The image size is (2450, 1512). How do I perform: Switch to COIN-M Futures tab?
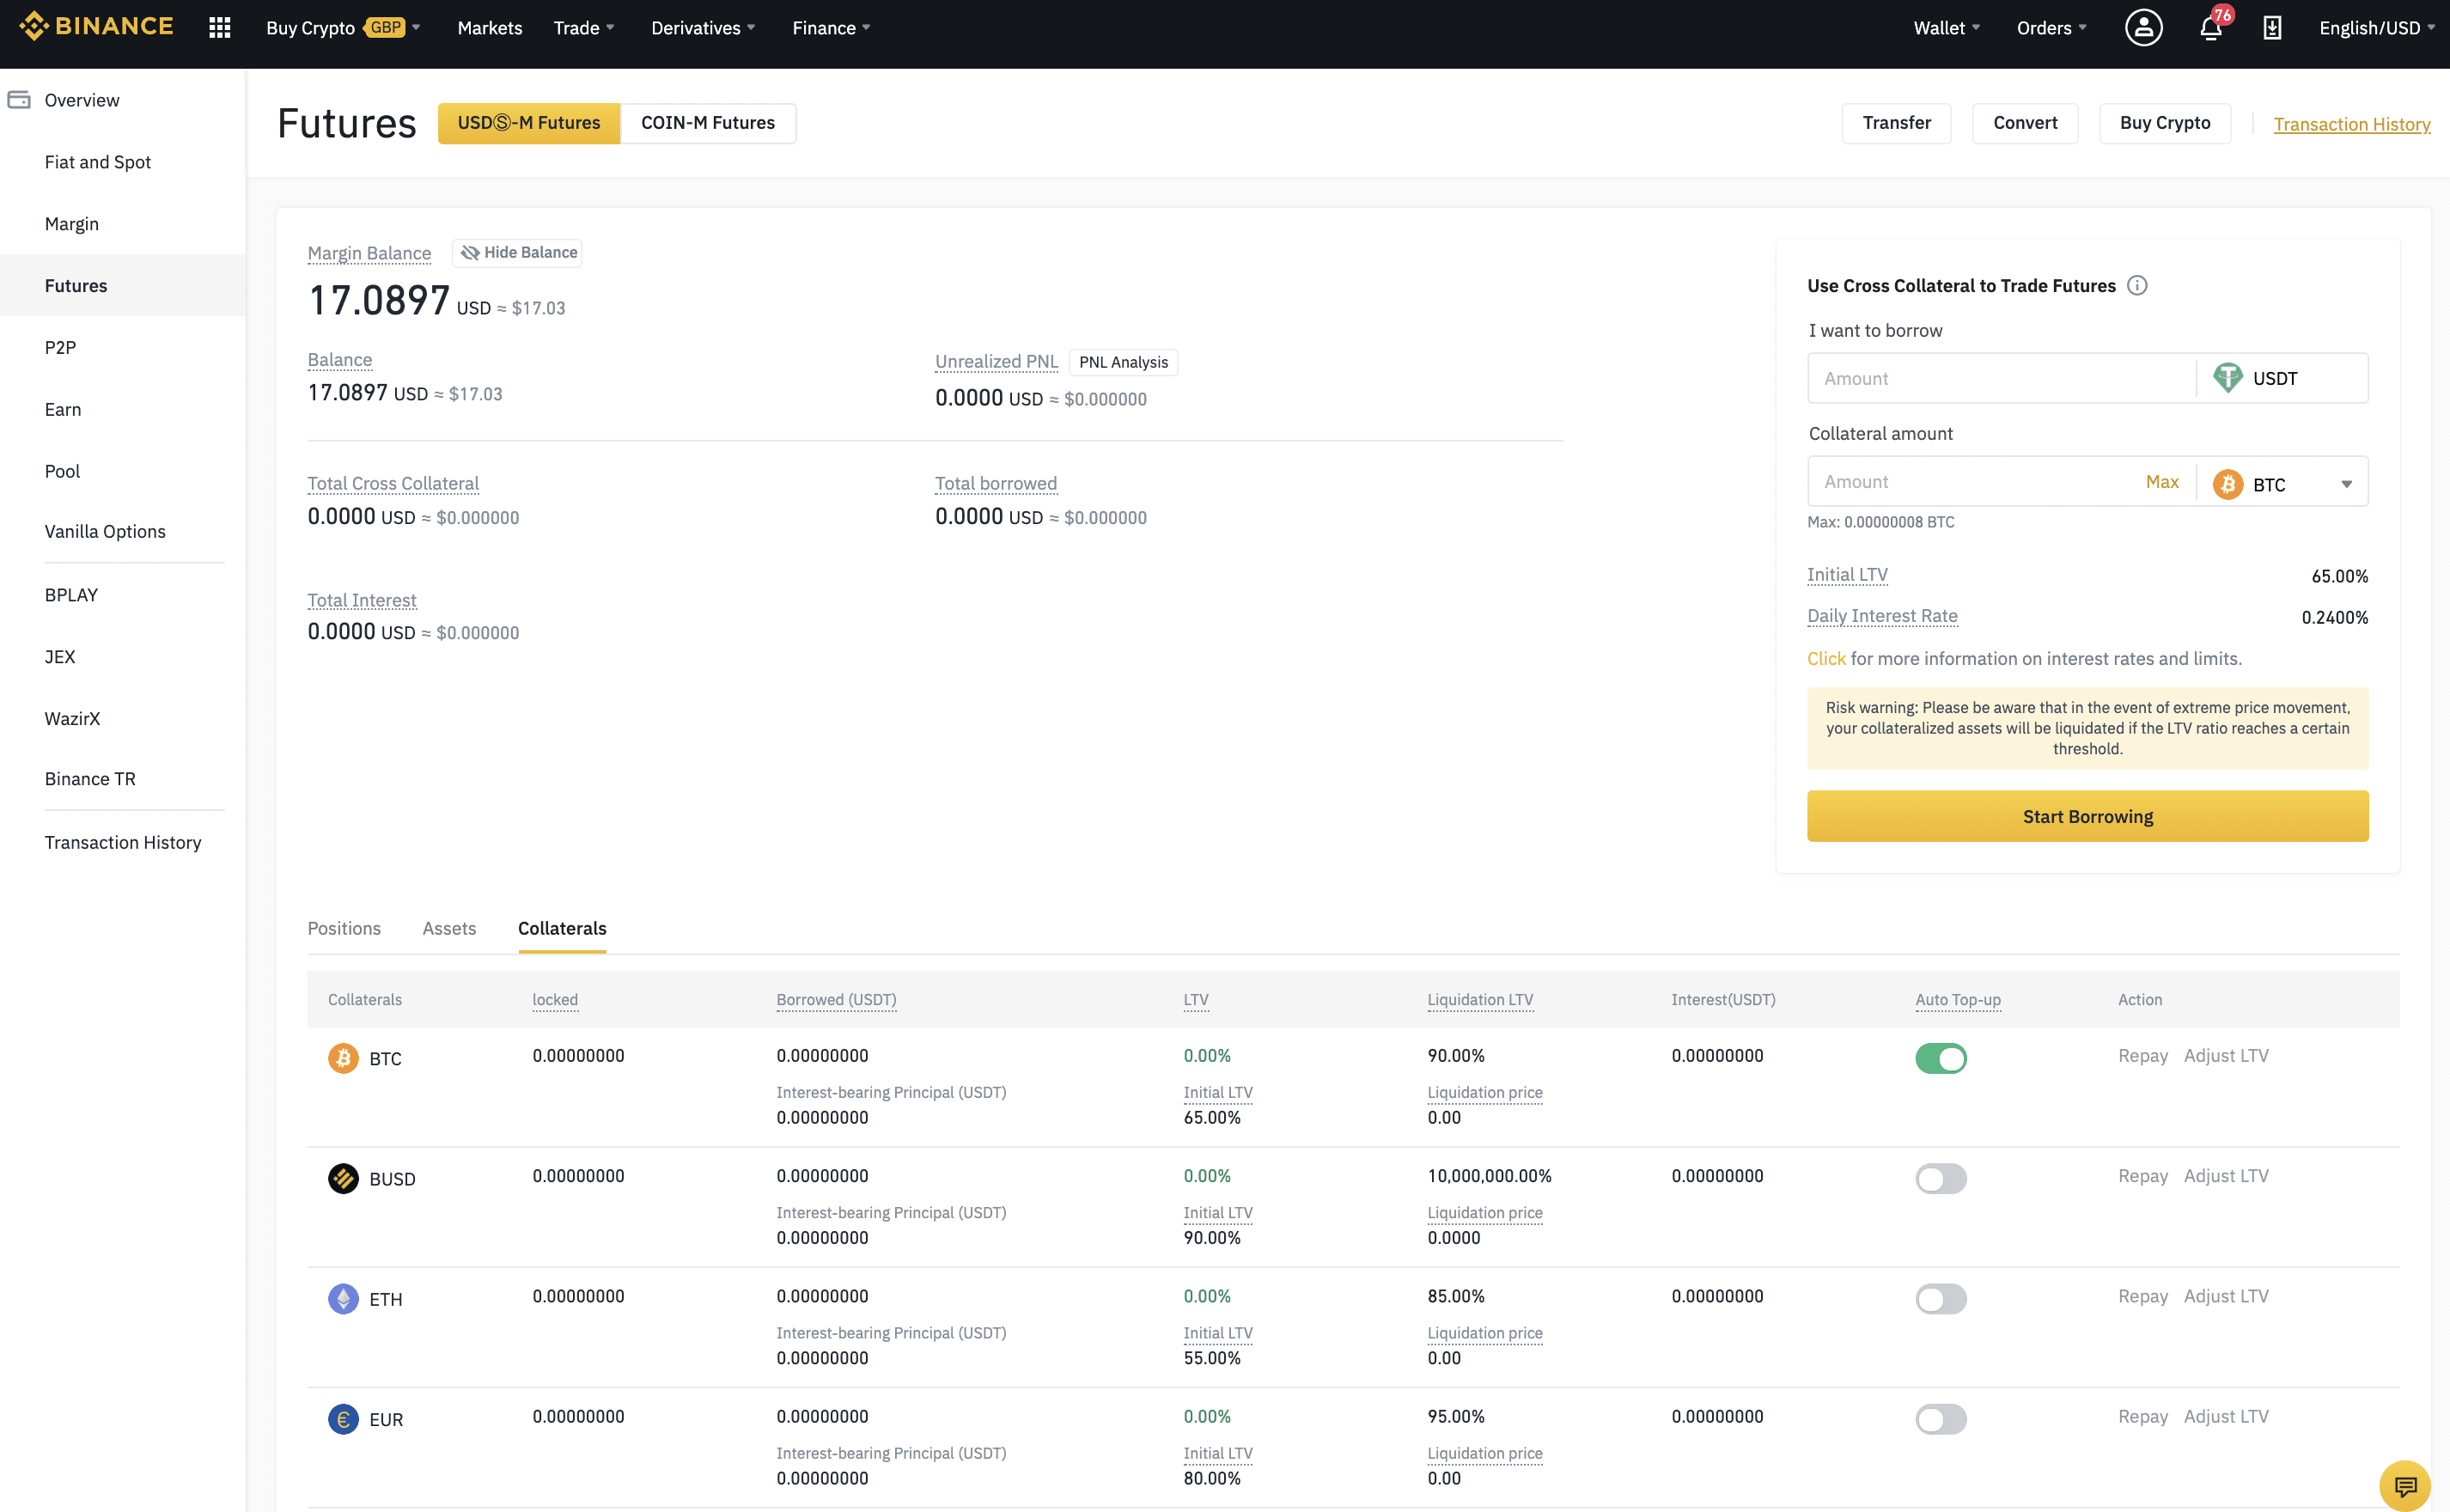point(708,123)
